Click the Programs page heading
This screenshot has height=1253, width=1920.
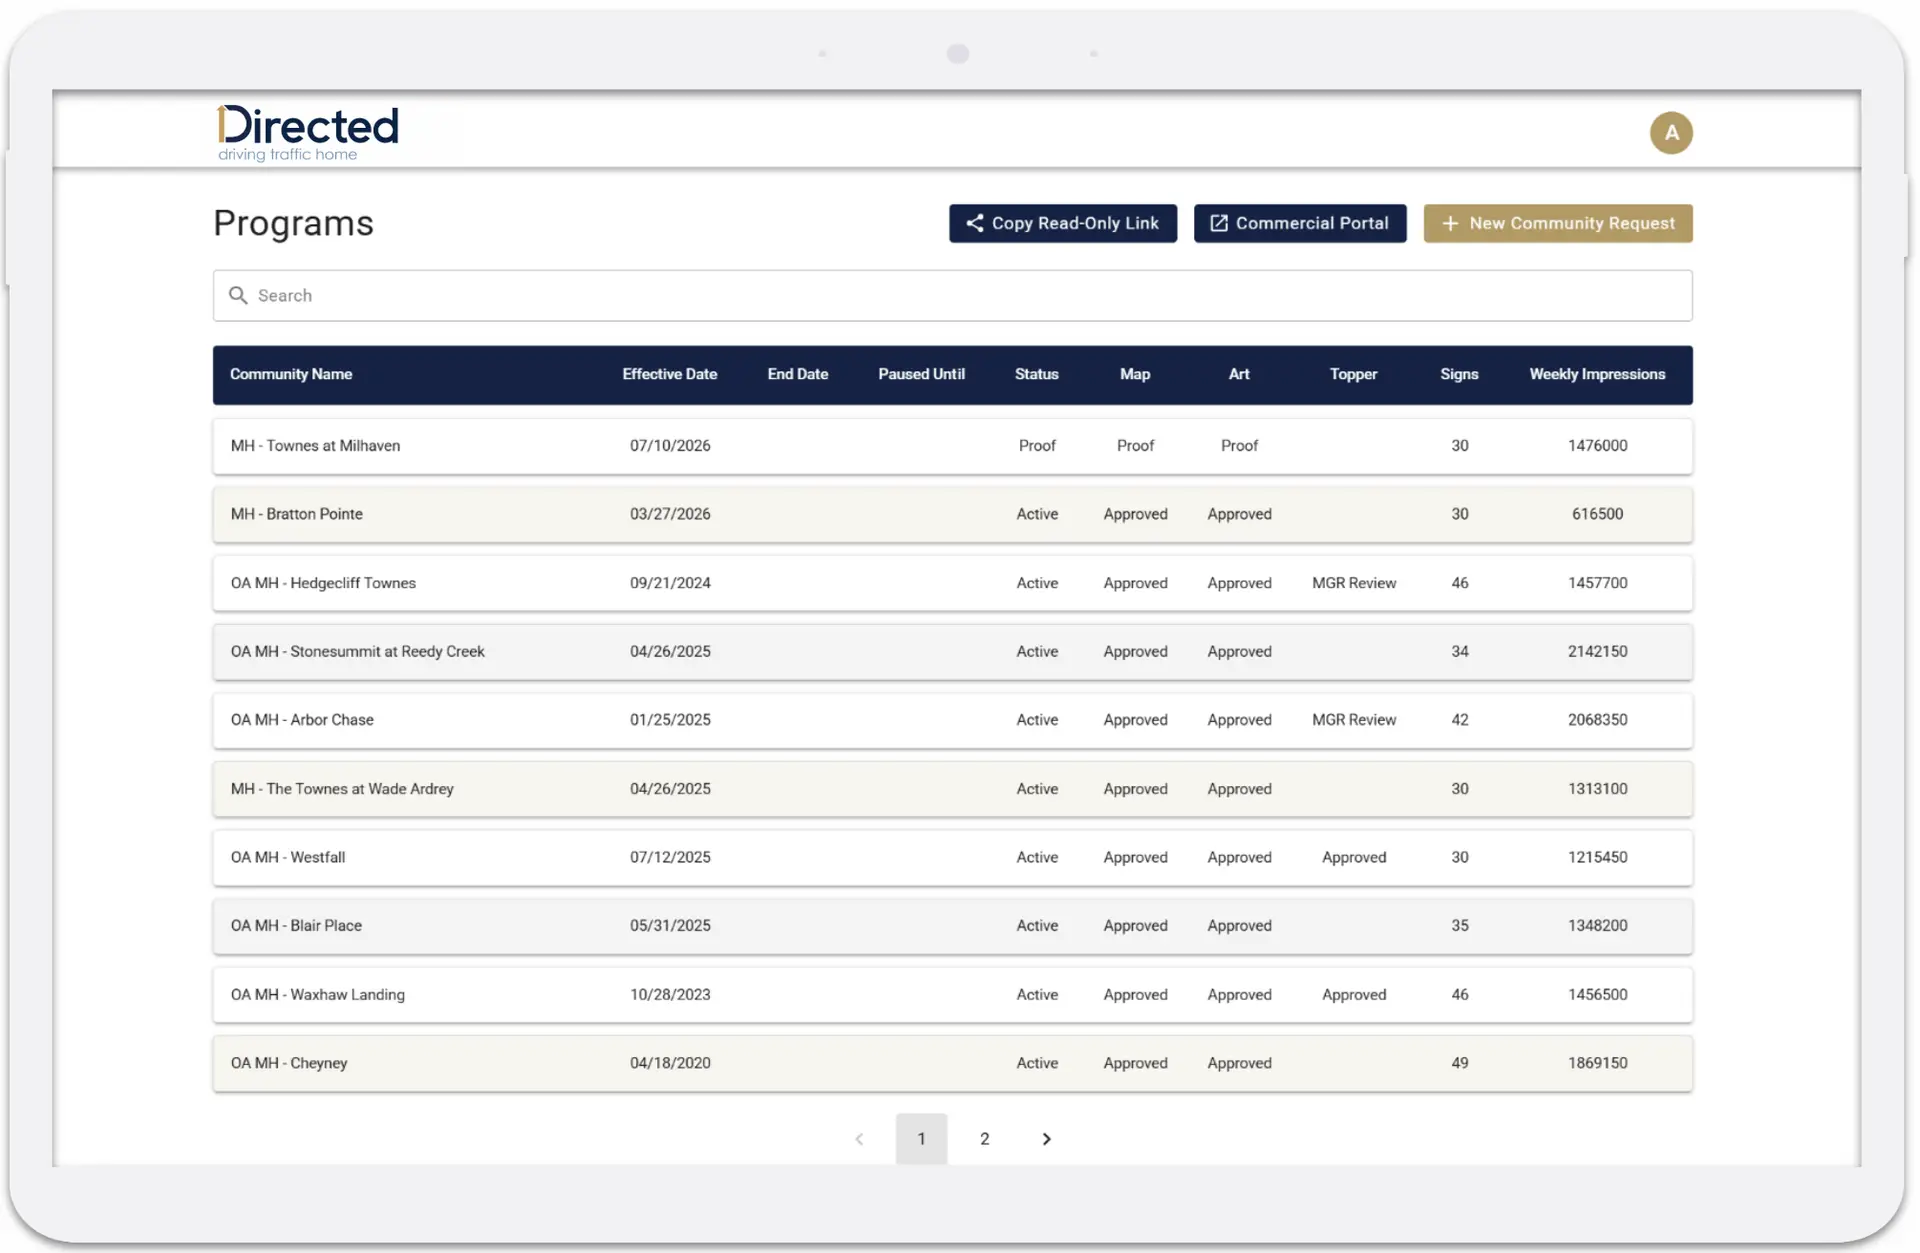click(293, 223)
